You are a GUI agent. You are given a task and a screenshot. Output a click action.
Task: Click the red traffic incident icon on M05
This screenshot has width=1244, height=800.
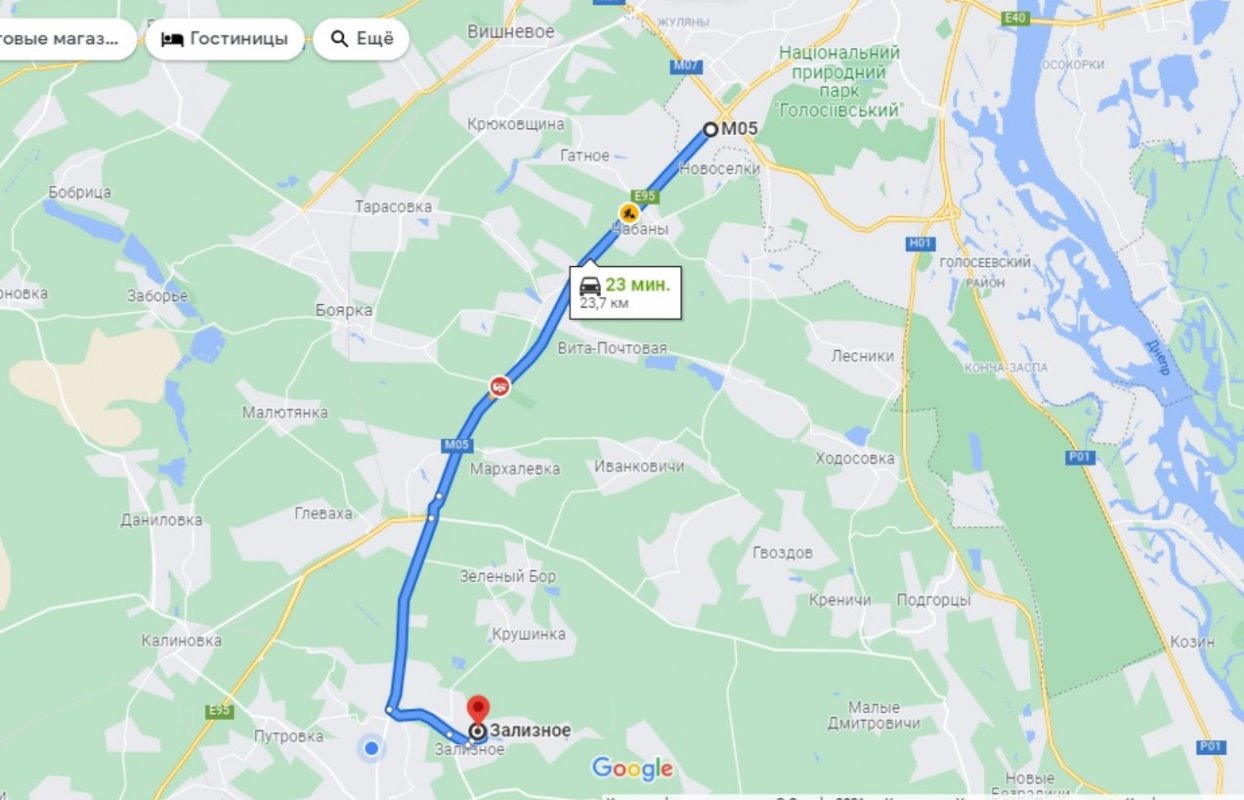(x=500, y=385)
